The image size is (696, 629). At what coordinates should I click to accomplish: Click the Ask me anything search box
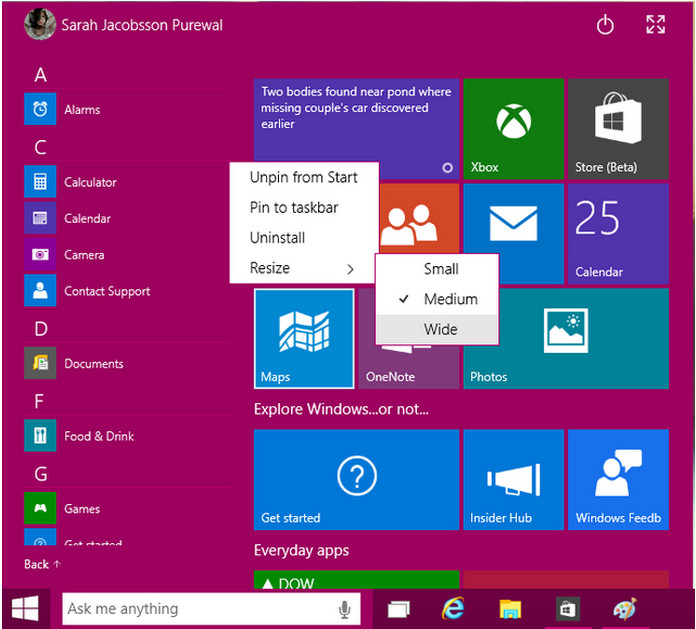pyautogui.click(x=211, y=609)
